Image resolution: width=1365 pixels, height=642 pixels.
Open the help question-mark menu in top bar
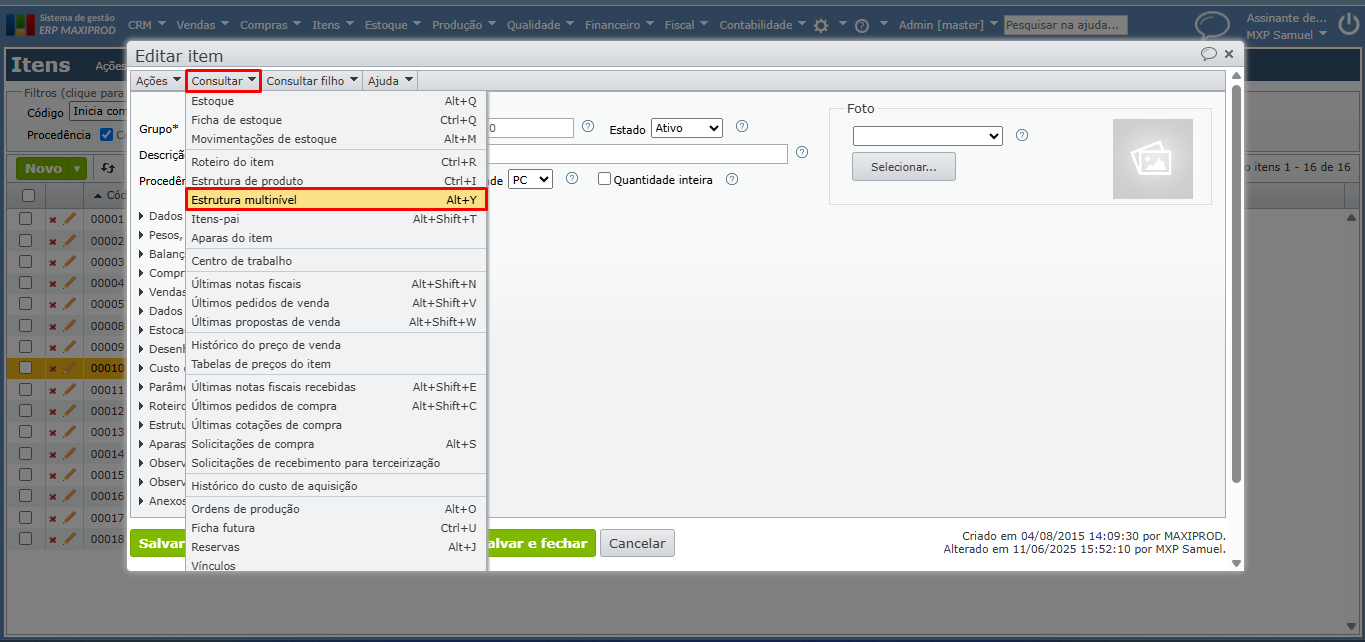(862, 26)
